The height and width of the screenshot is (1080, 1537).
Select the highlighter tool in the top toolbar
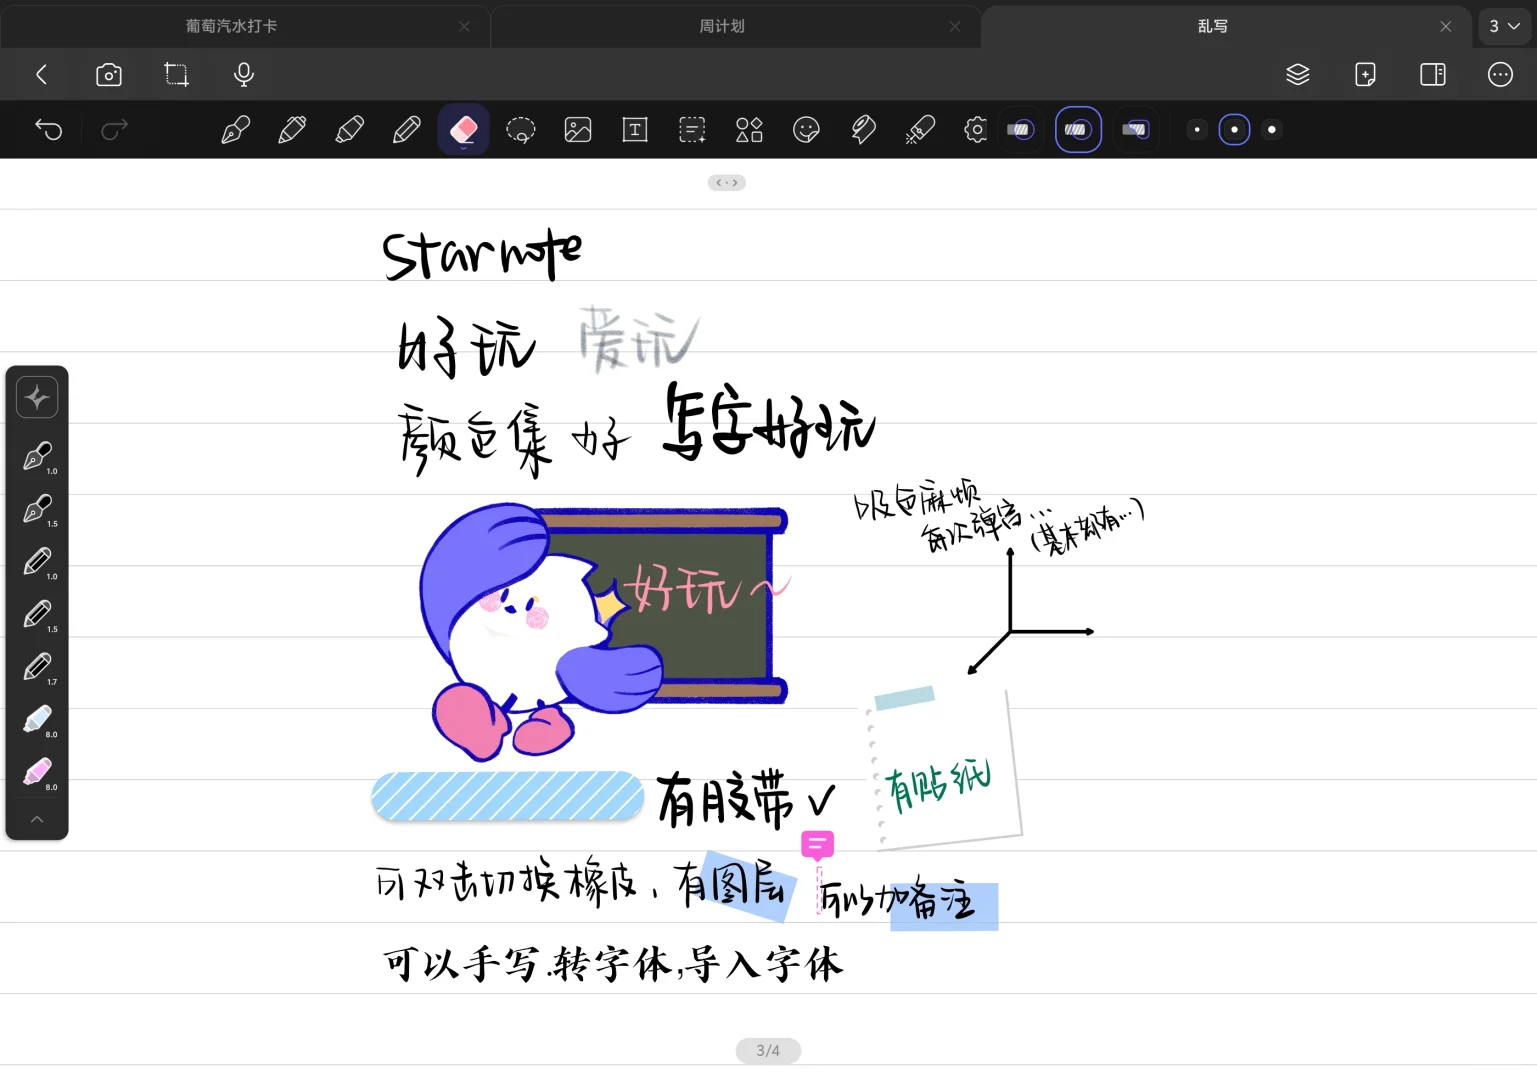(x=349, y=129)
